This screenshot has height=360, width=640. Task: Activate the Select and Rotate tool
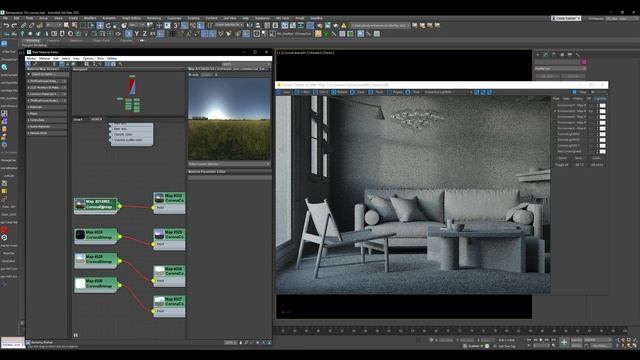[x=108, y=25]
